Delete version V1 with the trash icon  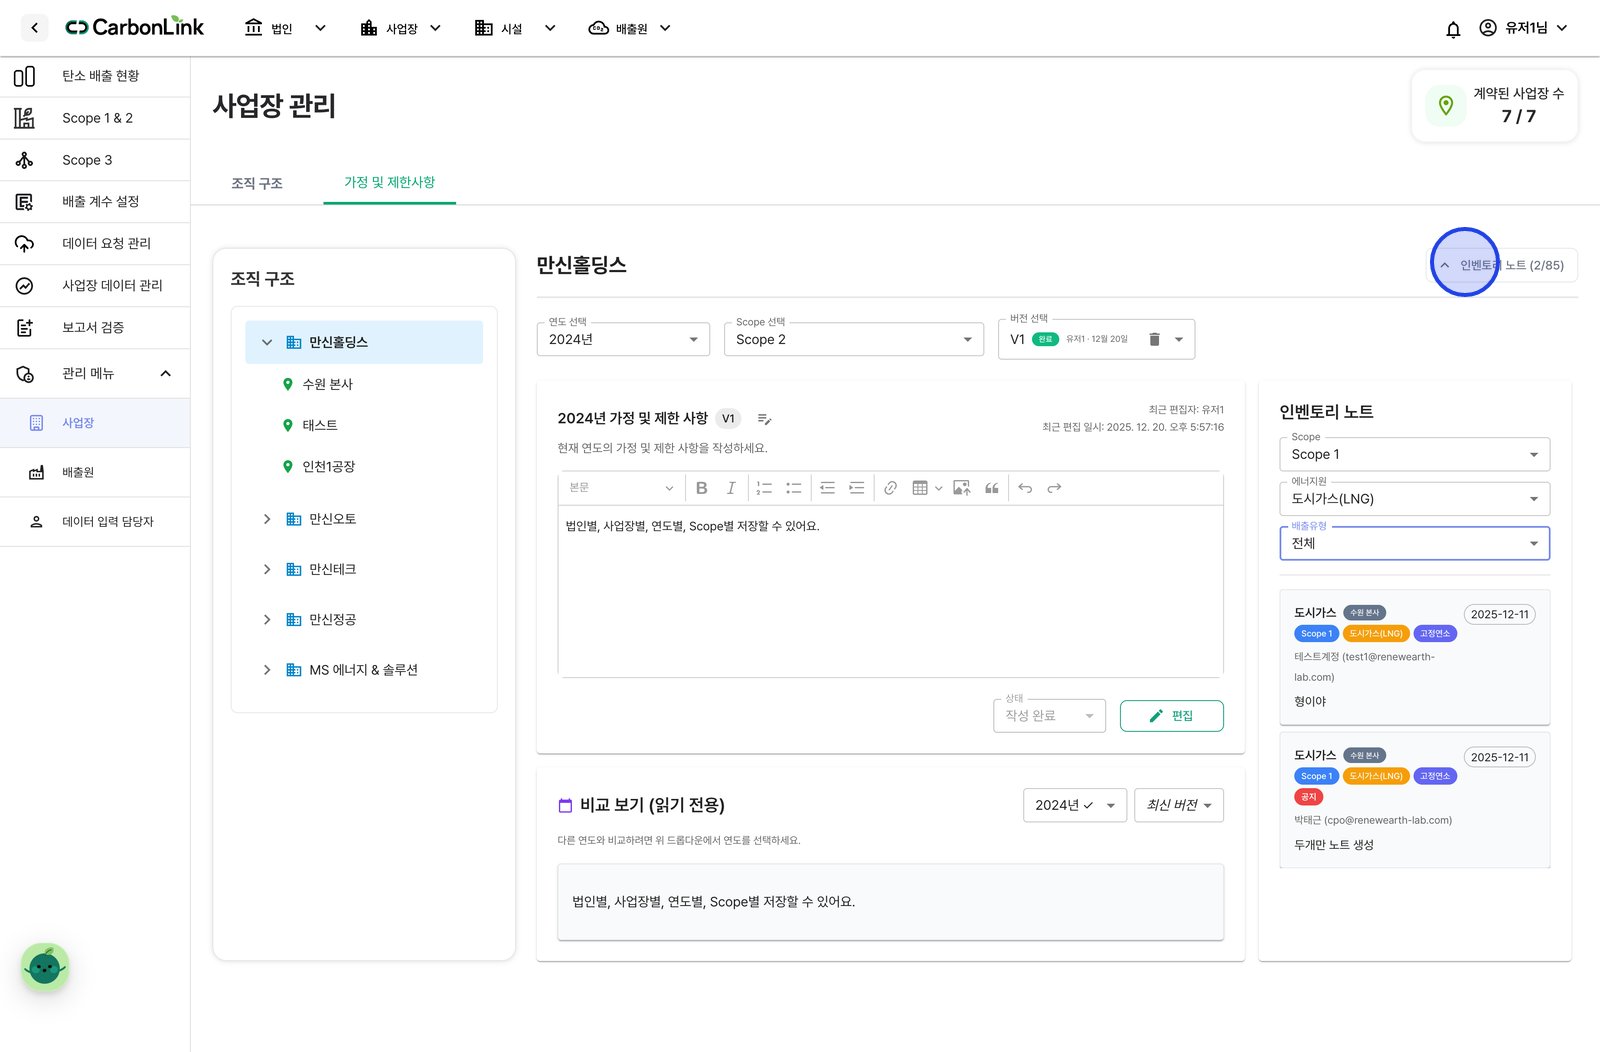[x=1154, y=339]
